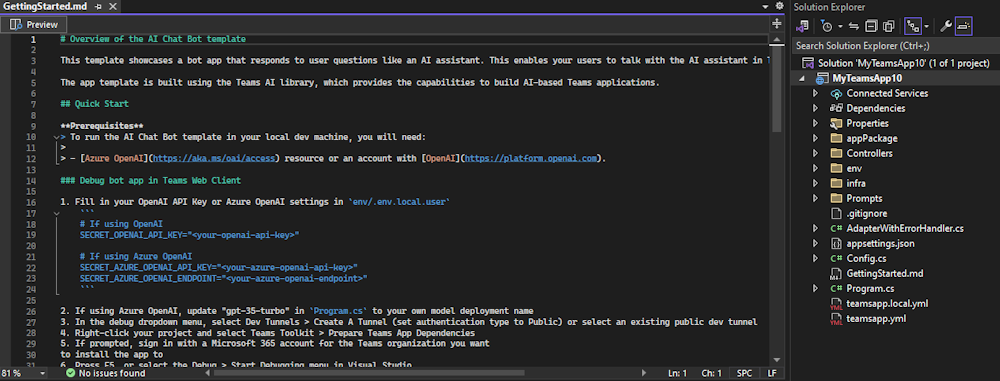Expand the appsettings.json node
This screenshot has height=381, width=1000.
815,243
